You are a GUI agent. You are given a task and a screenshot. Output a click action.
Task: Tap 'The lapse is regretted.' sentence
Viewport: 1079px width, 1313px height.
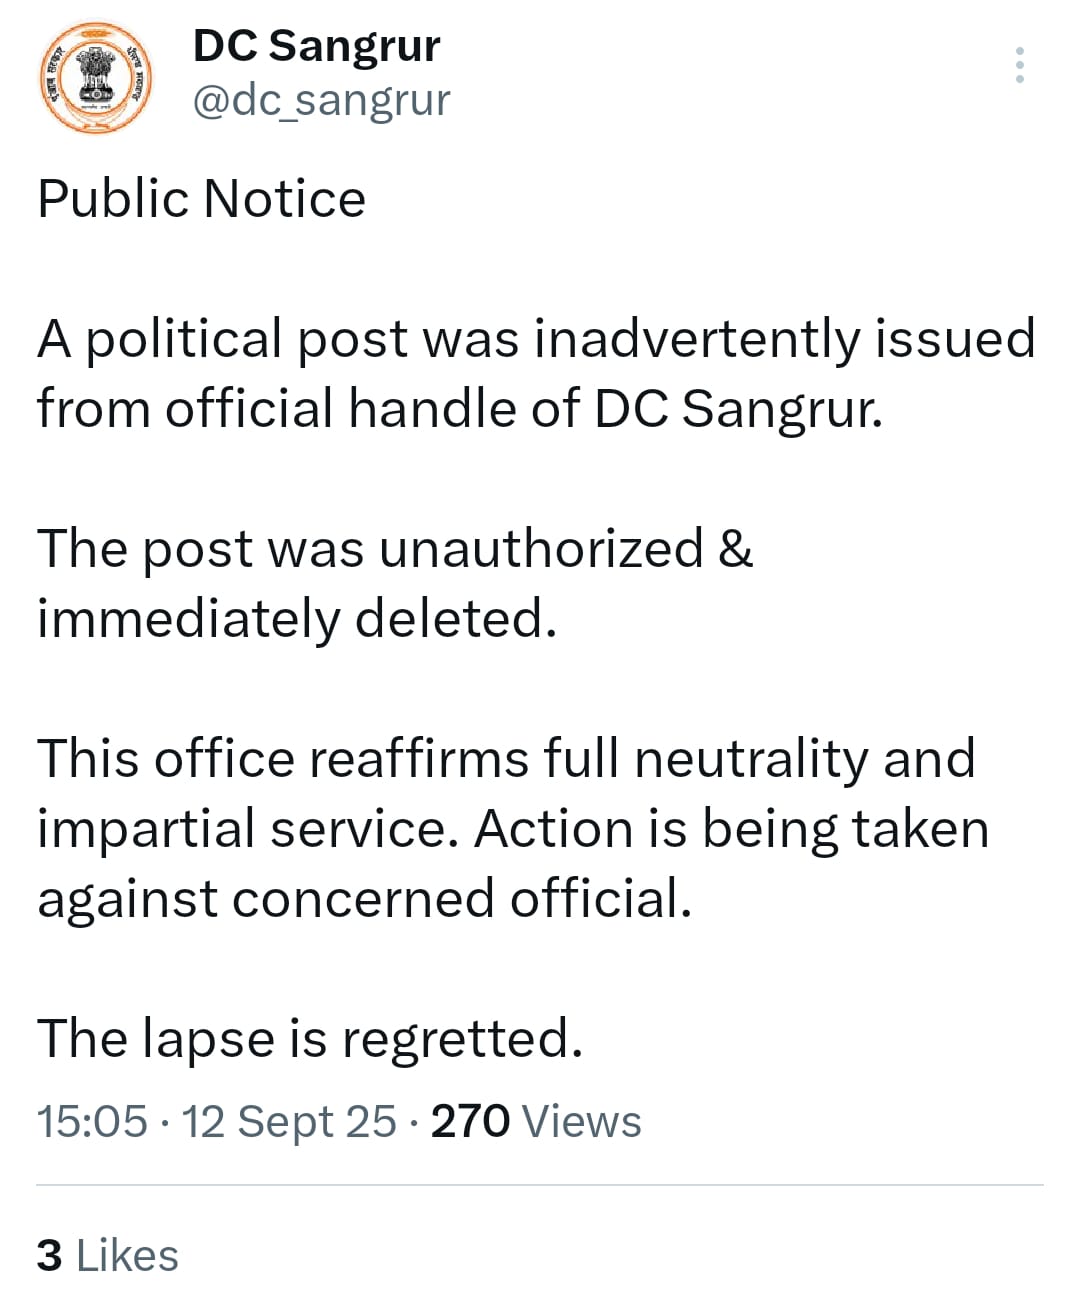(x=310, y=1039)
